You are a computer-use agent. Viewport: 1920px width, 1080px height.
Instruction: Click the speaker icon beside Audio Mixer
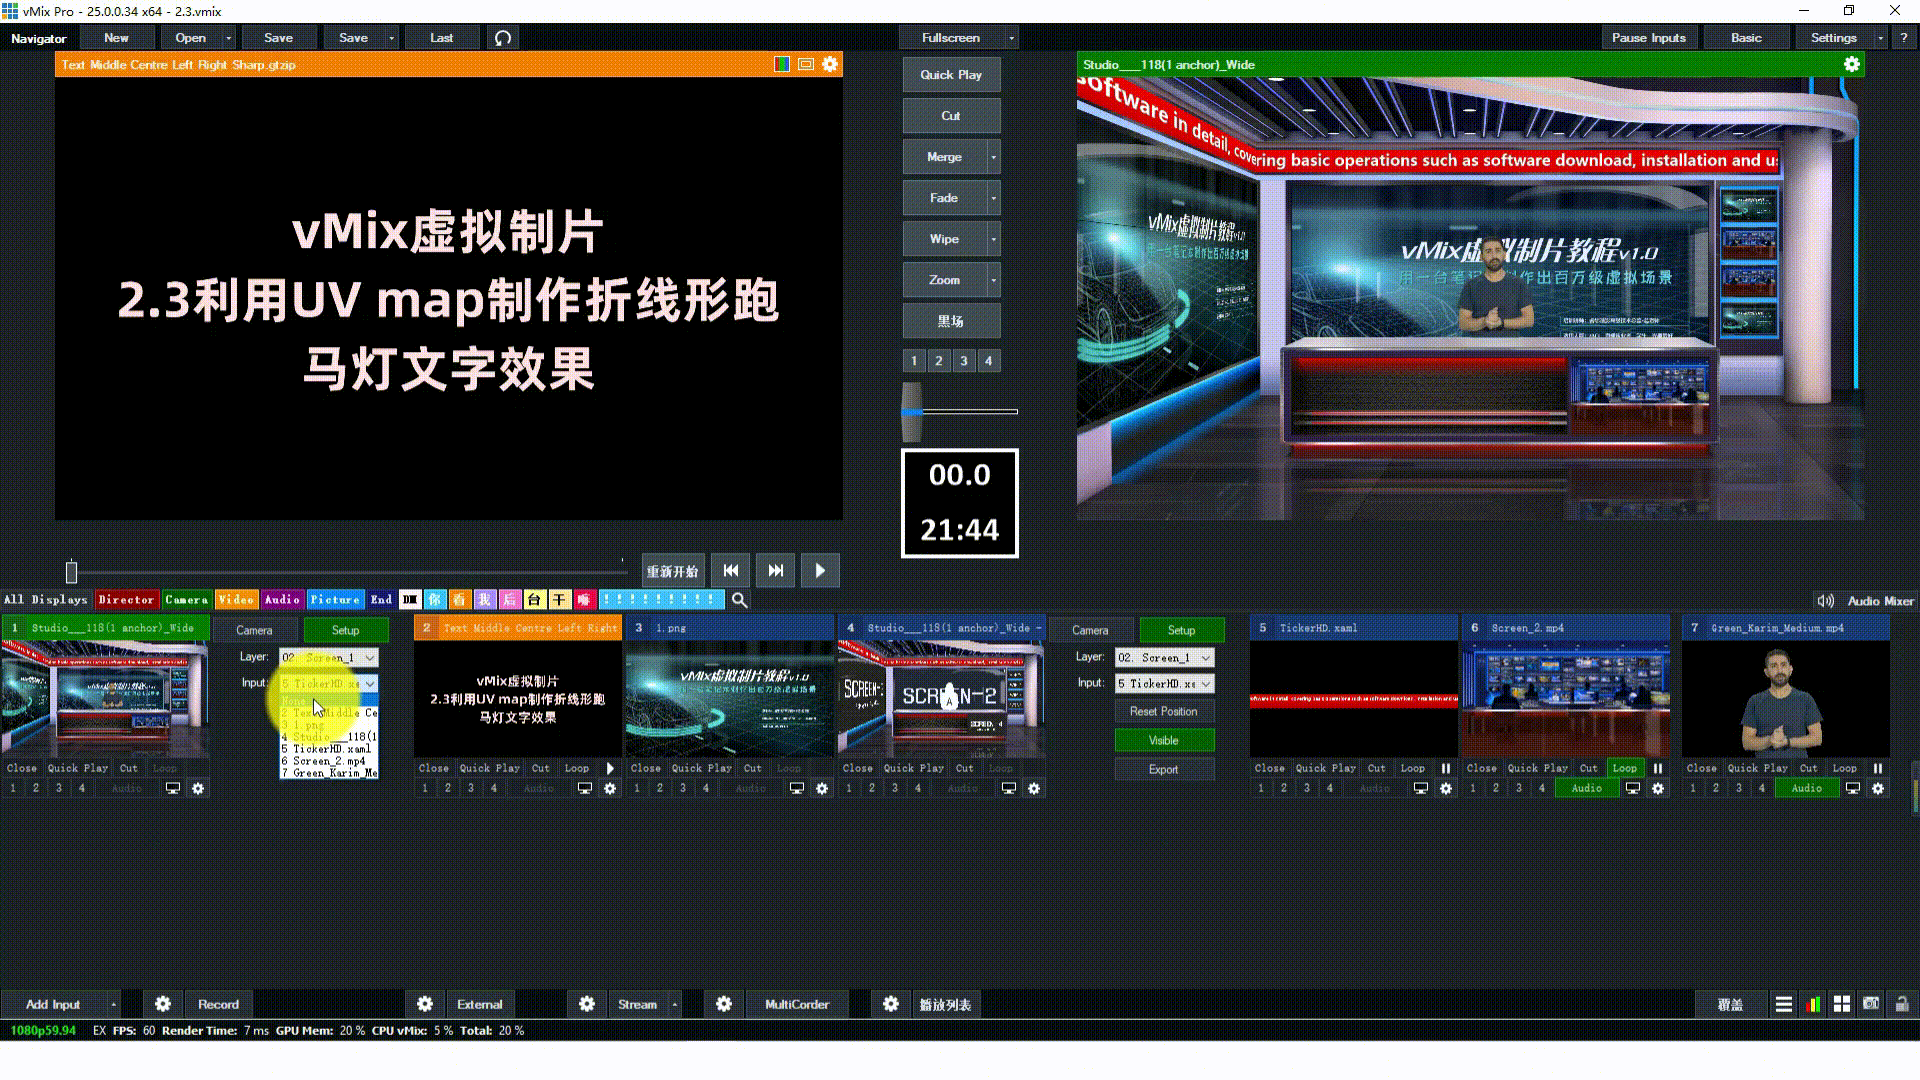pos(1826,601)
